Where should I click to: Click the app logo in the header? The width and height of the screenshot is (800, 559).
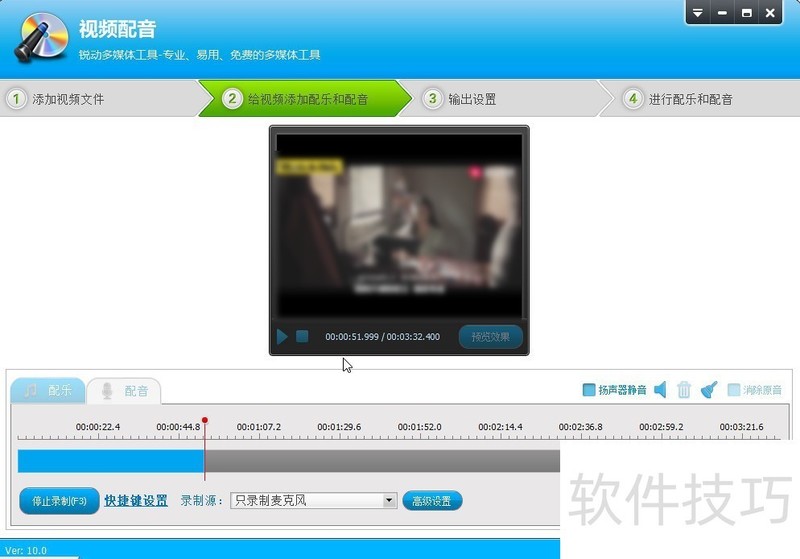(x=41, y=38)
